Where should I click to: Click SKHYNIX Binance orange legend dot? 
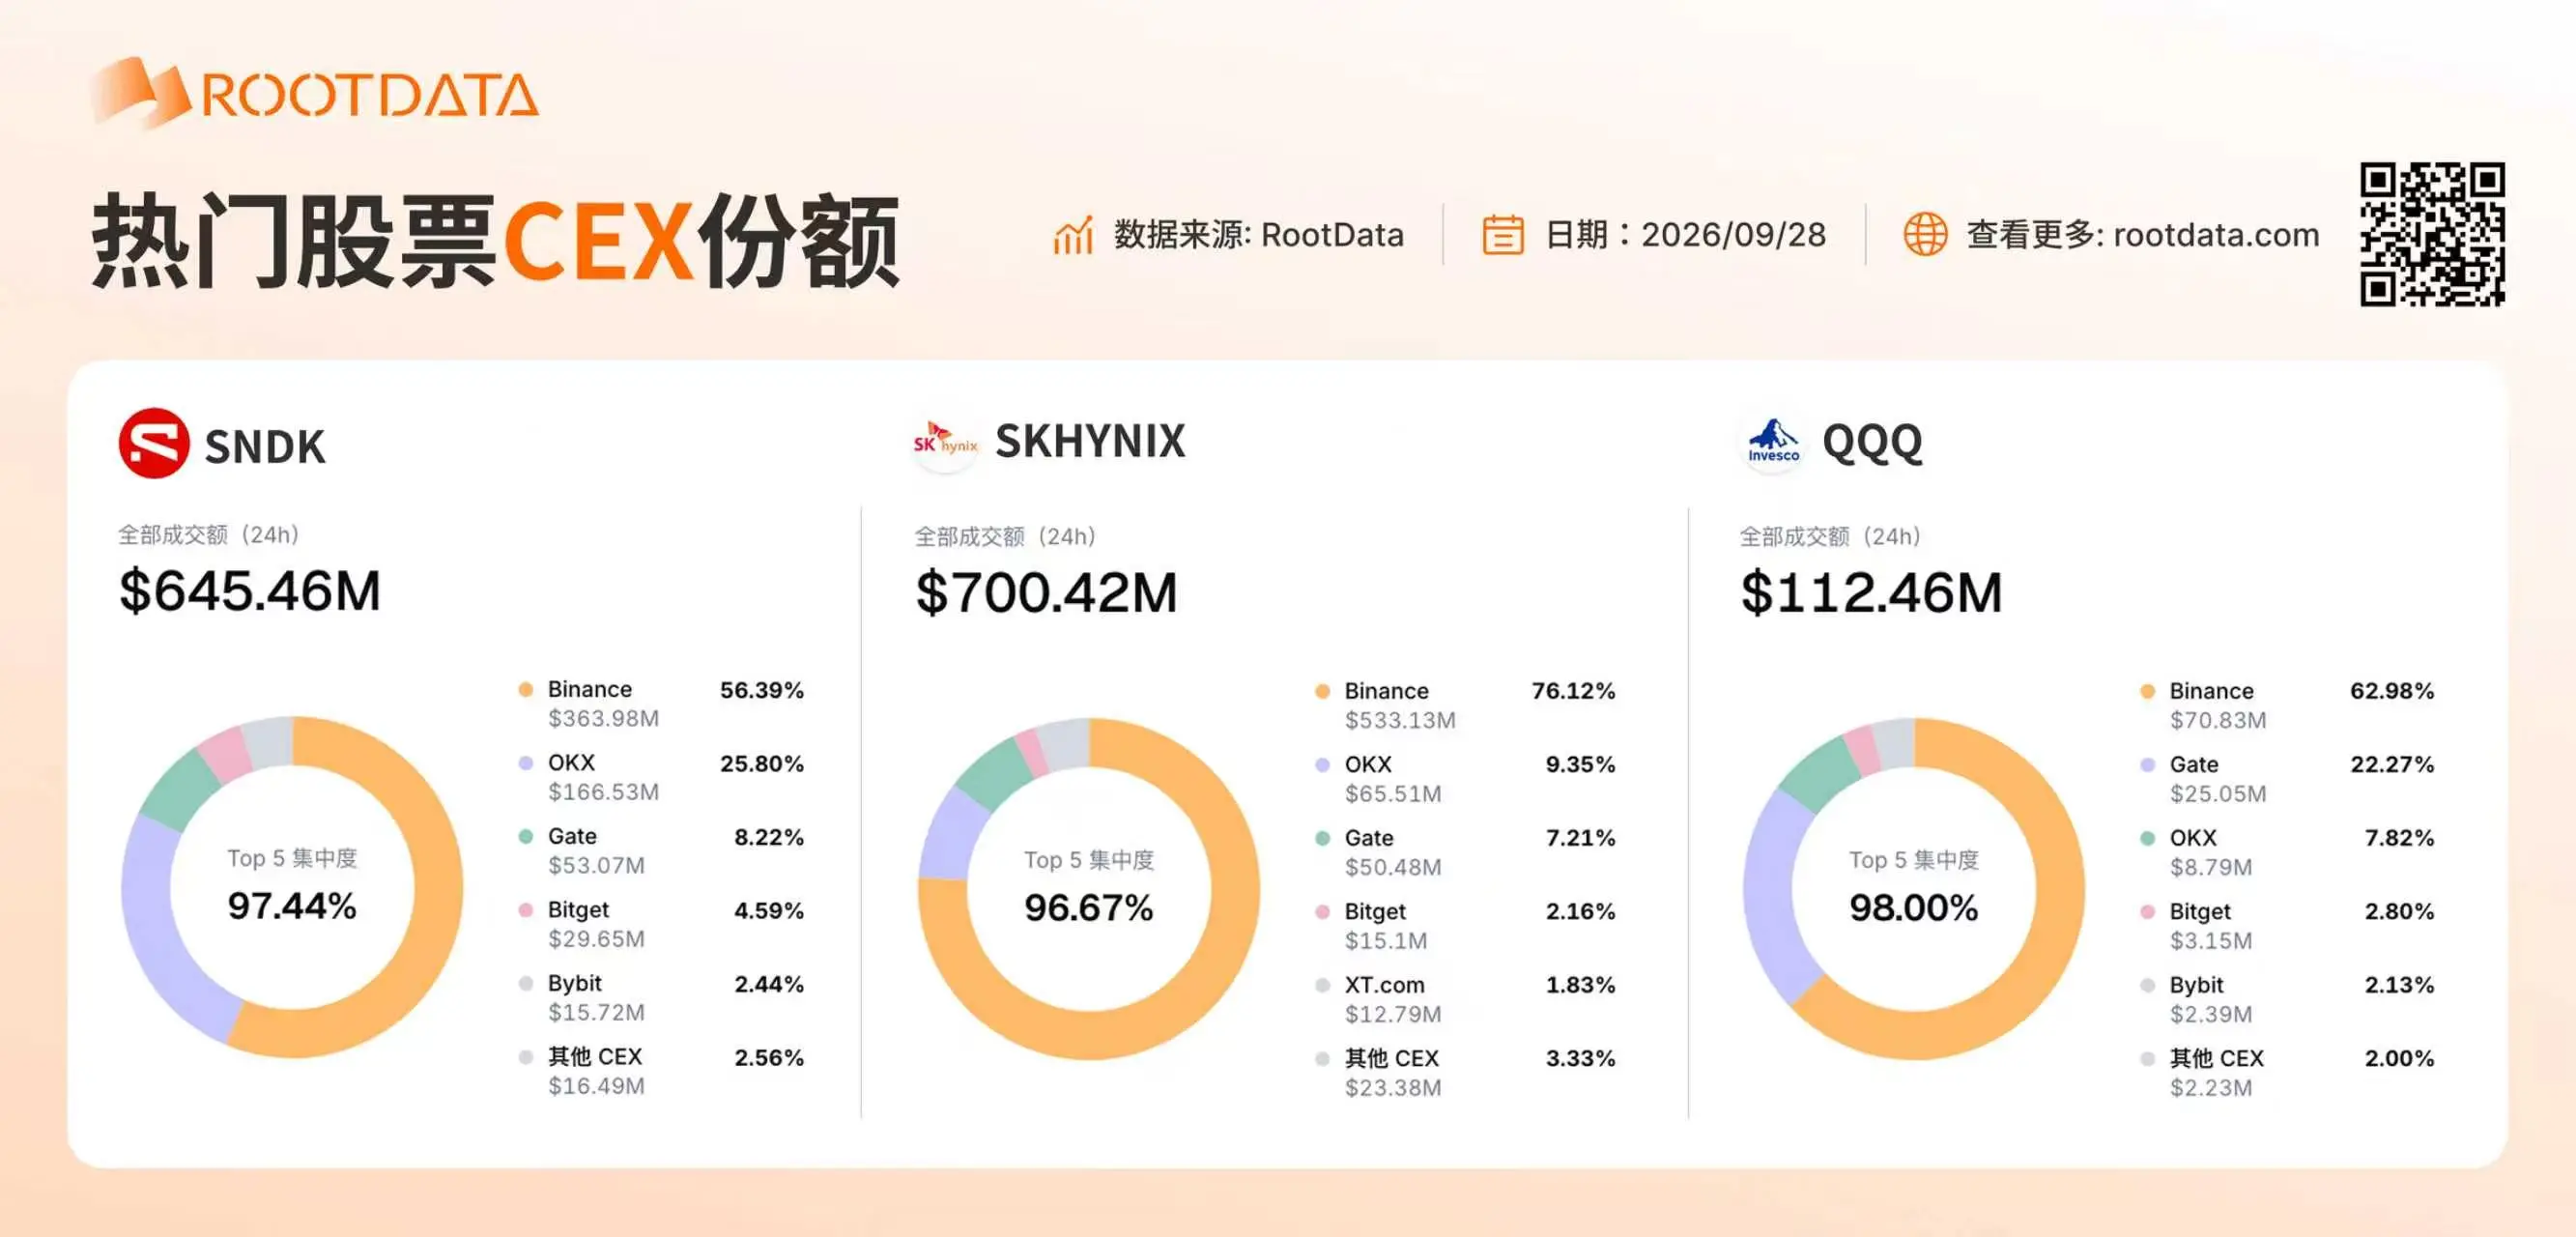(1322, 691)
